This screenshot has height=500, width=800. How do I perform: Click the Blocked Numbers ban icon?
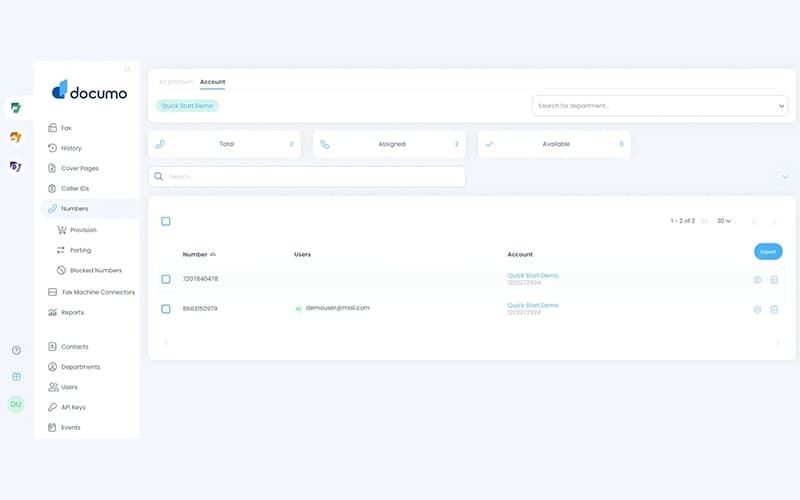pyautogui.click(x=61, y=270)
